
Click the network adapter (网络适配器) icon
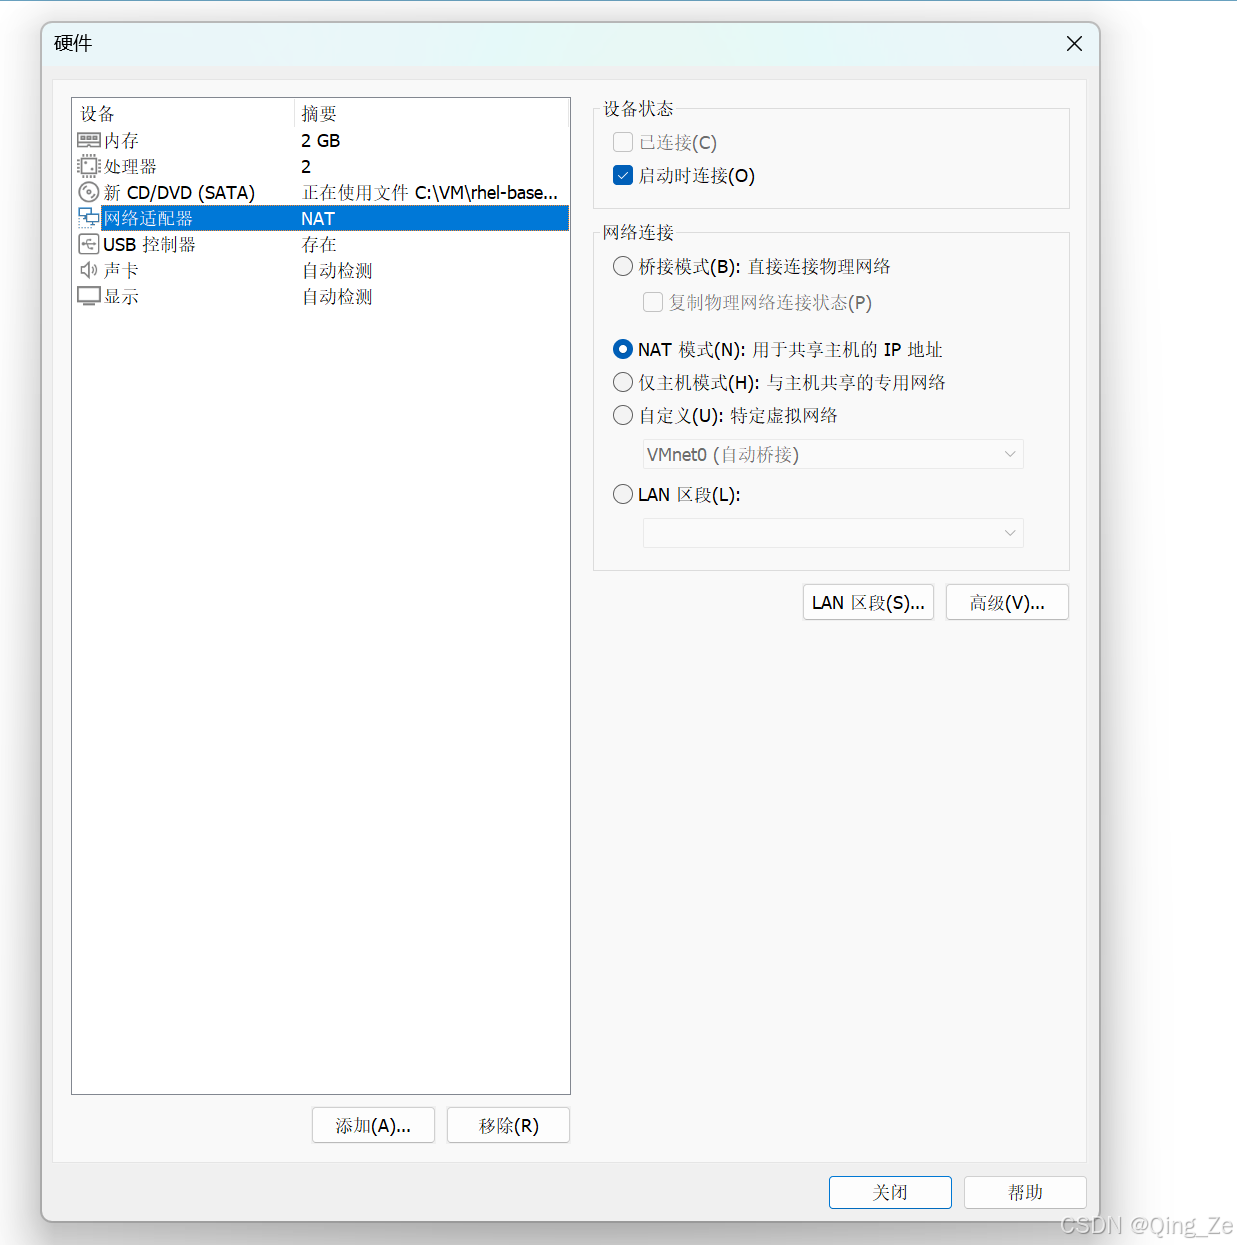click(x=89, y=218)
